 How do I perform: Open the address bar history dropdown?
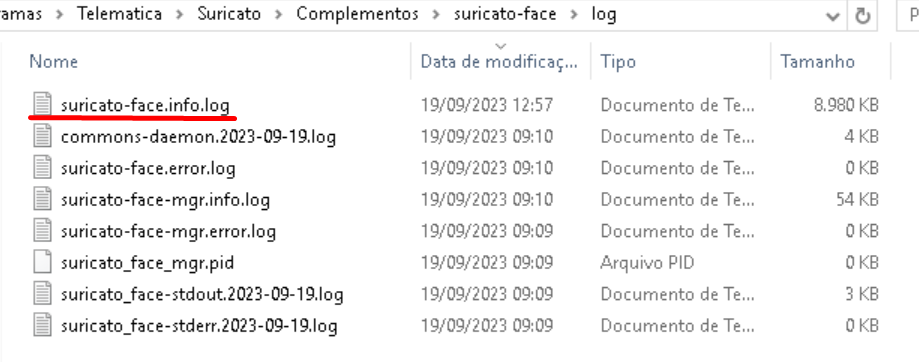pos(833,16)
